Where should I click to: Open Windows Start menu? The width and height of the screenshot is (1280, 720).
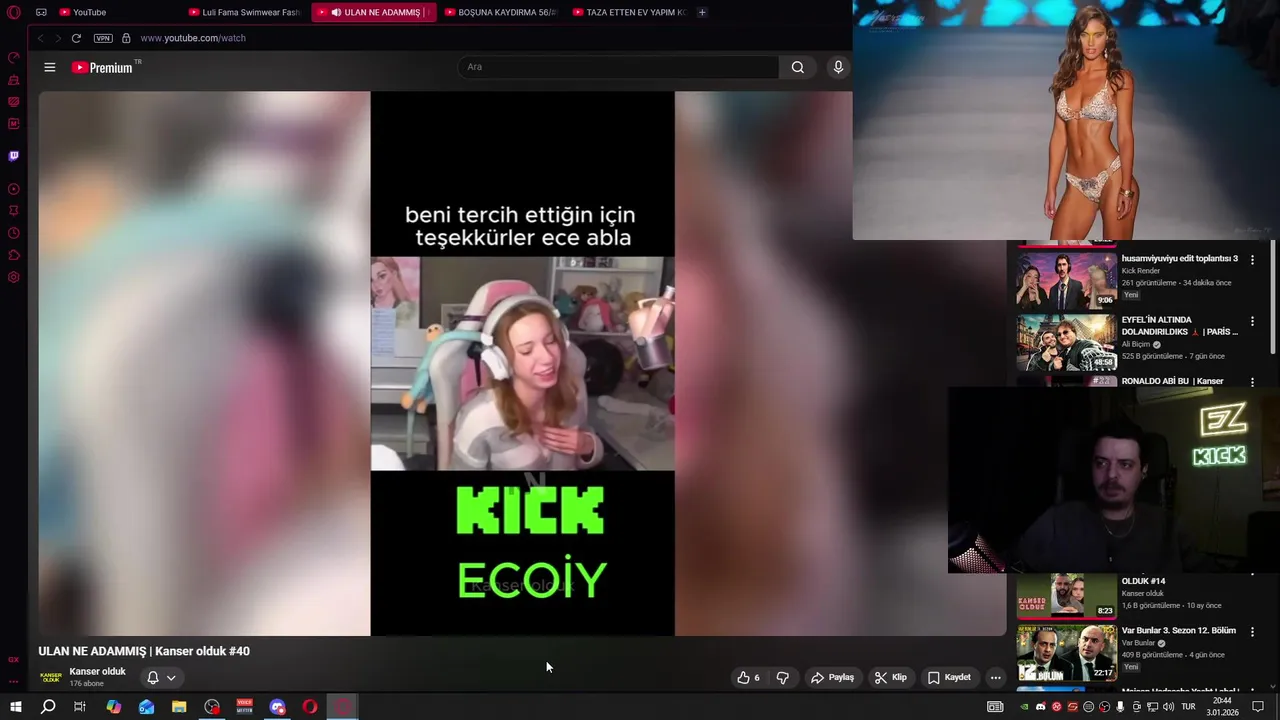pos(15,707)
